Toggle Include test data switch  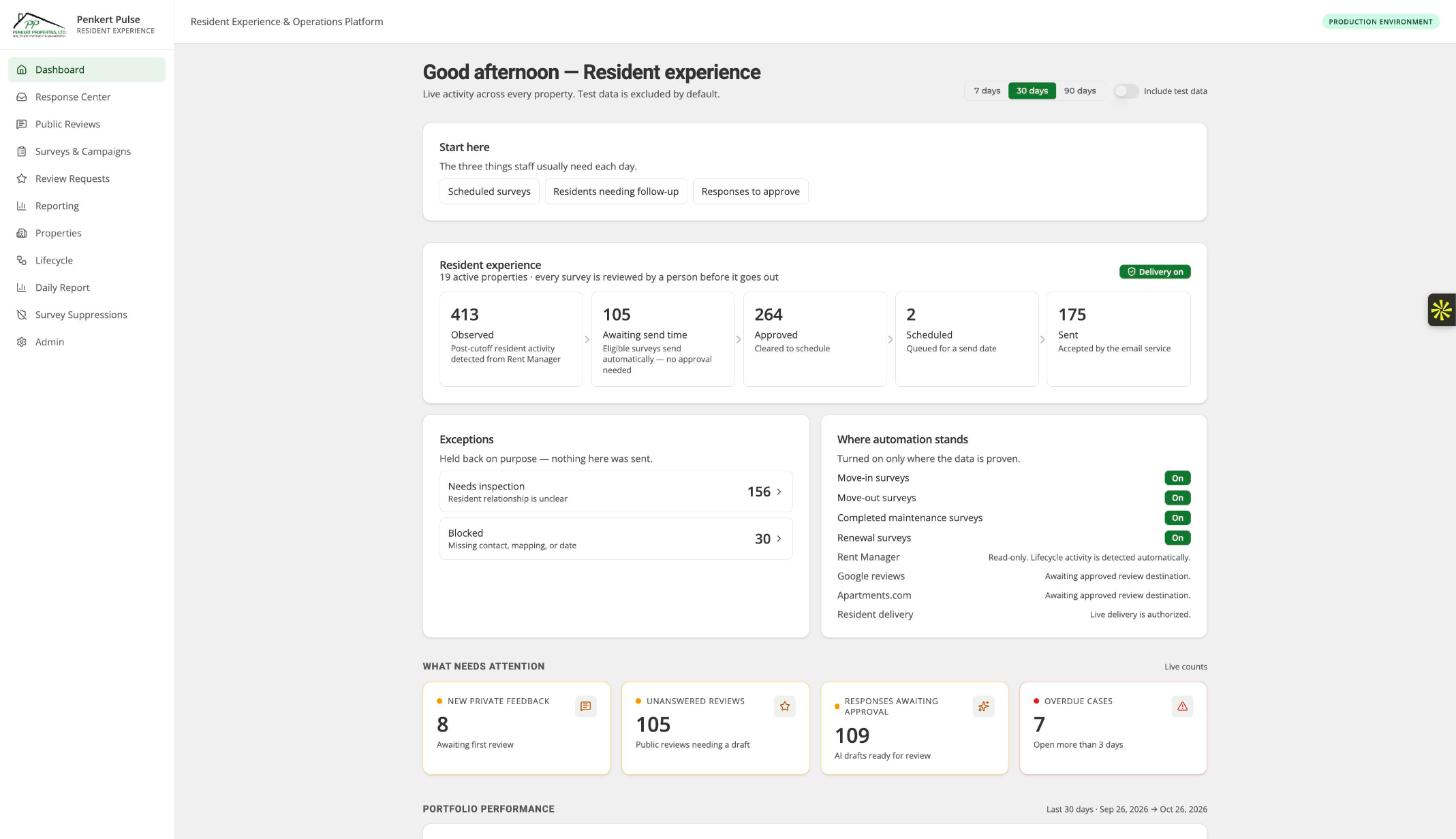(x=1126, y=91)
